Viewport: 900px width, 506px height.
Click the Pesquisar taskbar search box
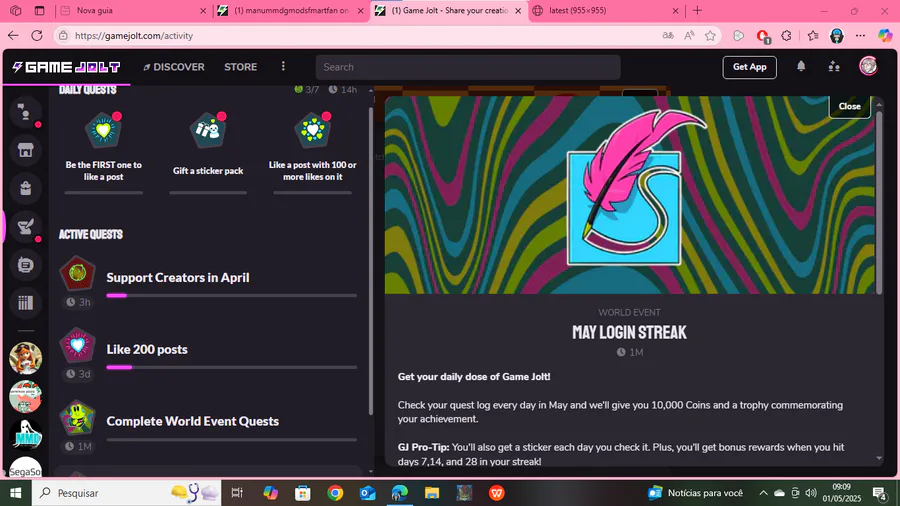(127, 493)
